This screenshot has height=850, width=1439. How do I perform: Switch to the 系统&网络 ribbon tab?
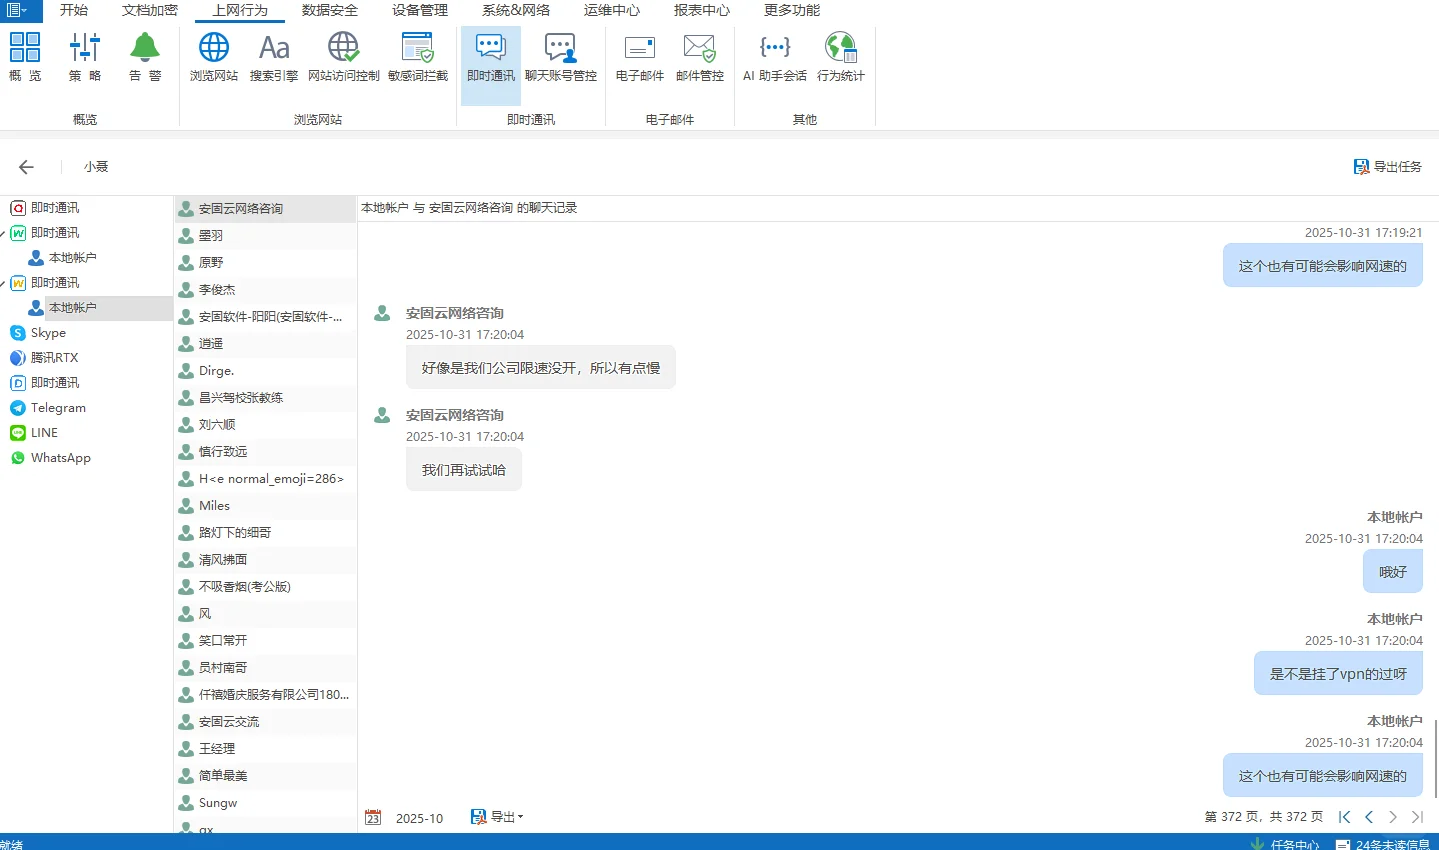(x=516, y=10)
